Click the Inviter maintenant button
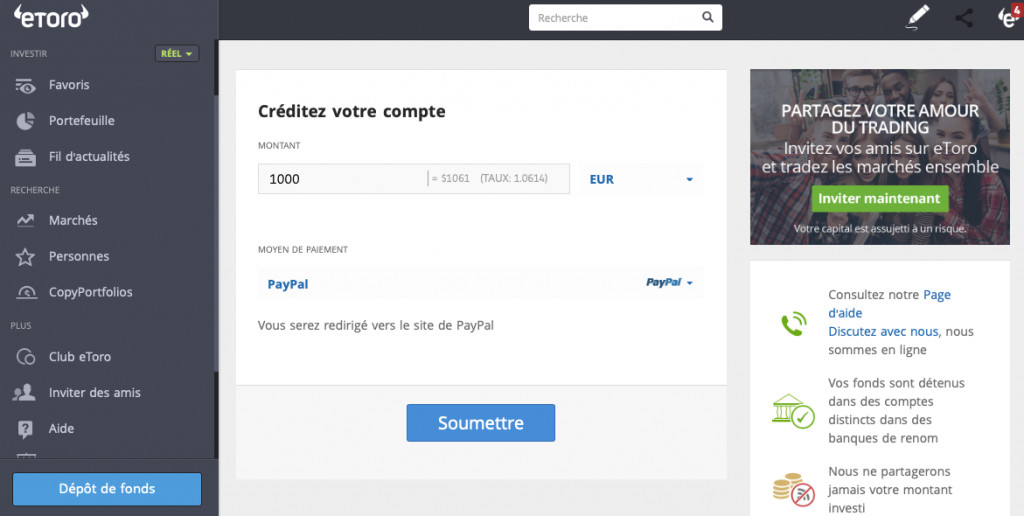1024x516 pixels. pyautogui.click(x=879, y=199)
